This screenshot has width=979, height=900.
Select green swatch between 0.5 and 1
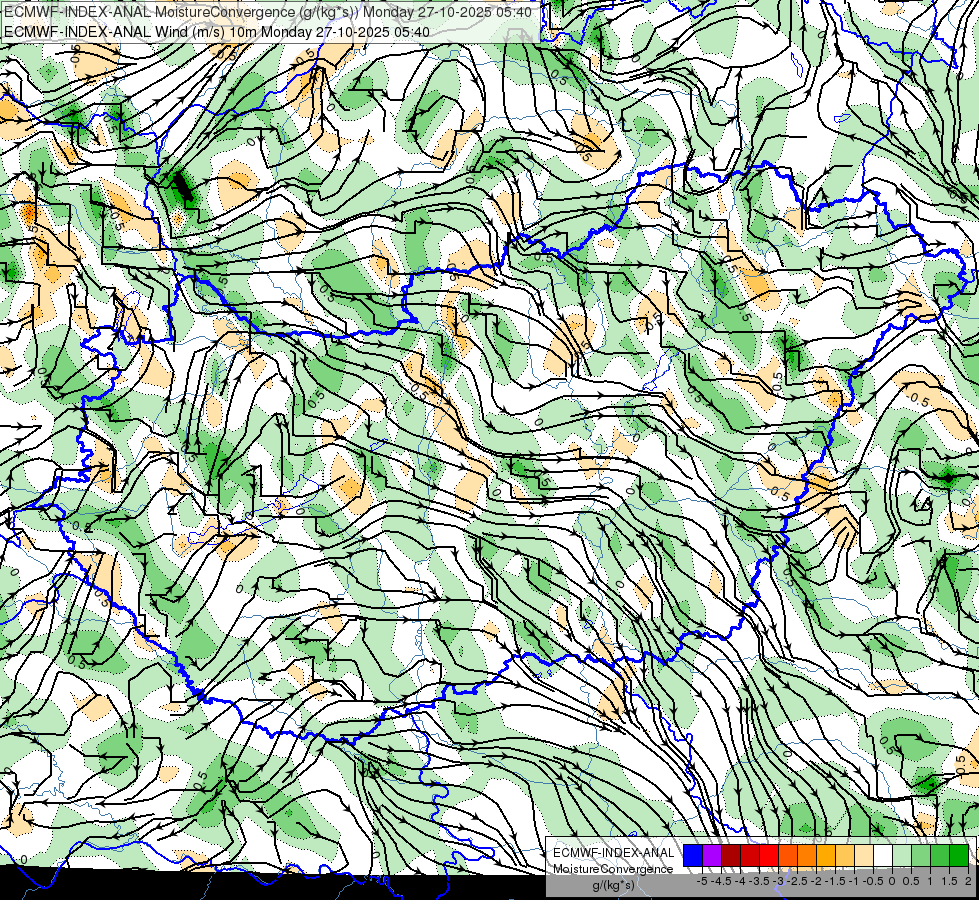(921, 855)
